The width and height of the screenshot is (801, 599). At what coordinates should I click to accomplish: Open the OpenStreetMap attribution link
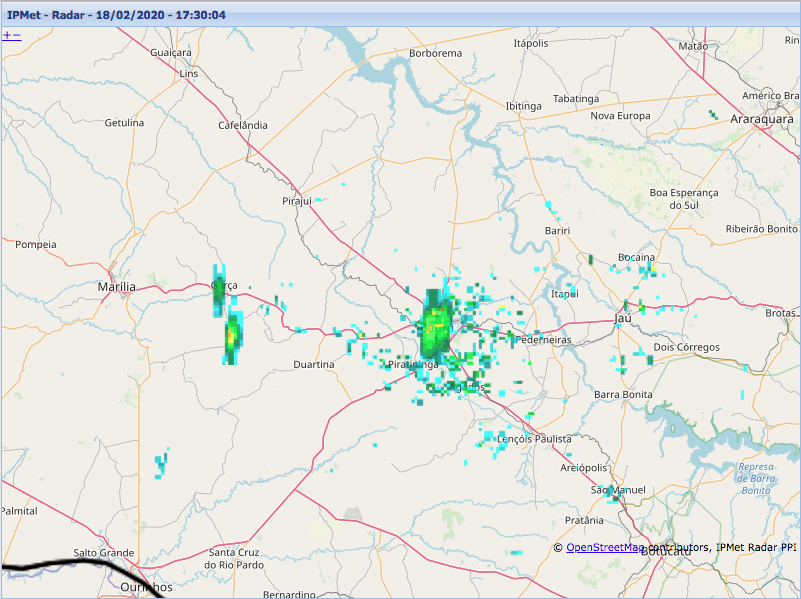click(605, 547)
